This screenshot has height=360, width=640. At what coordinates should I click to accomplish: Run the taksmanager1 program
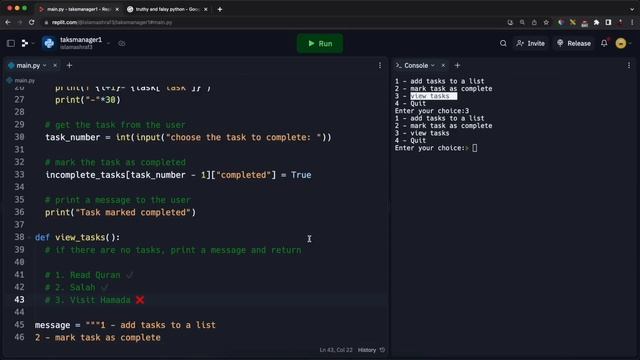click(x=320, y=43)
